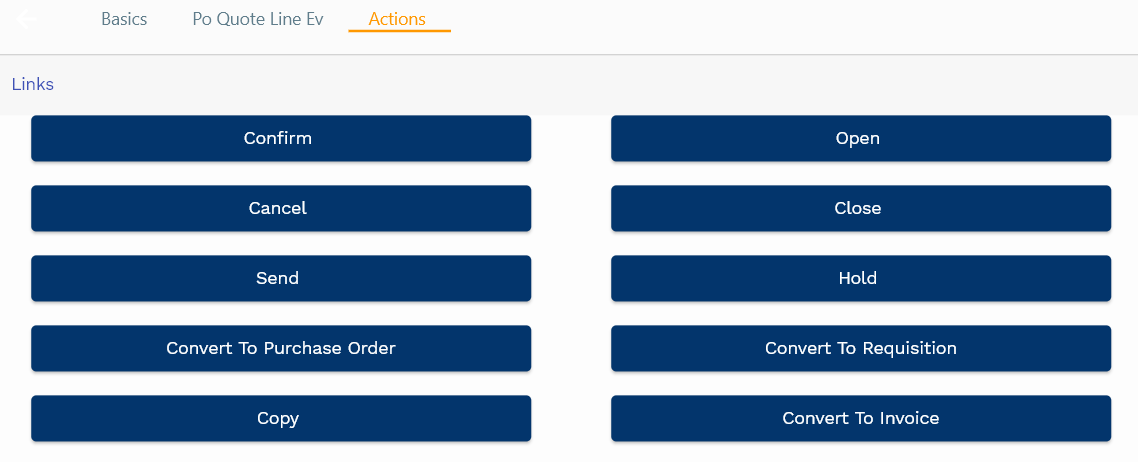Expand the Links panel heading
This screenshot has width=1138, height=462.
coord(33,84)
